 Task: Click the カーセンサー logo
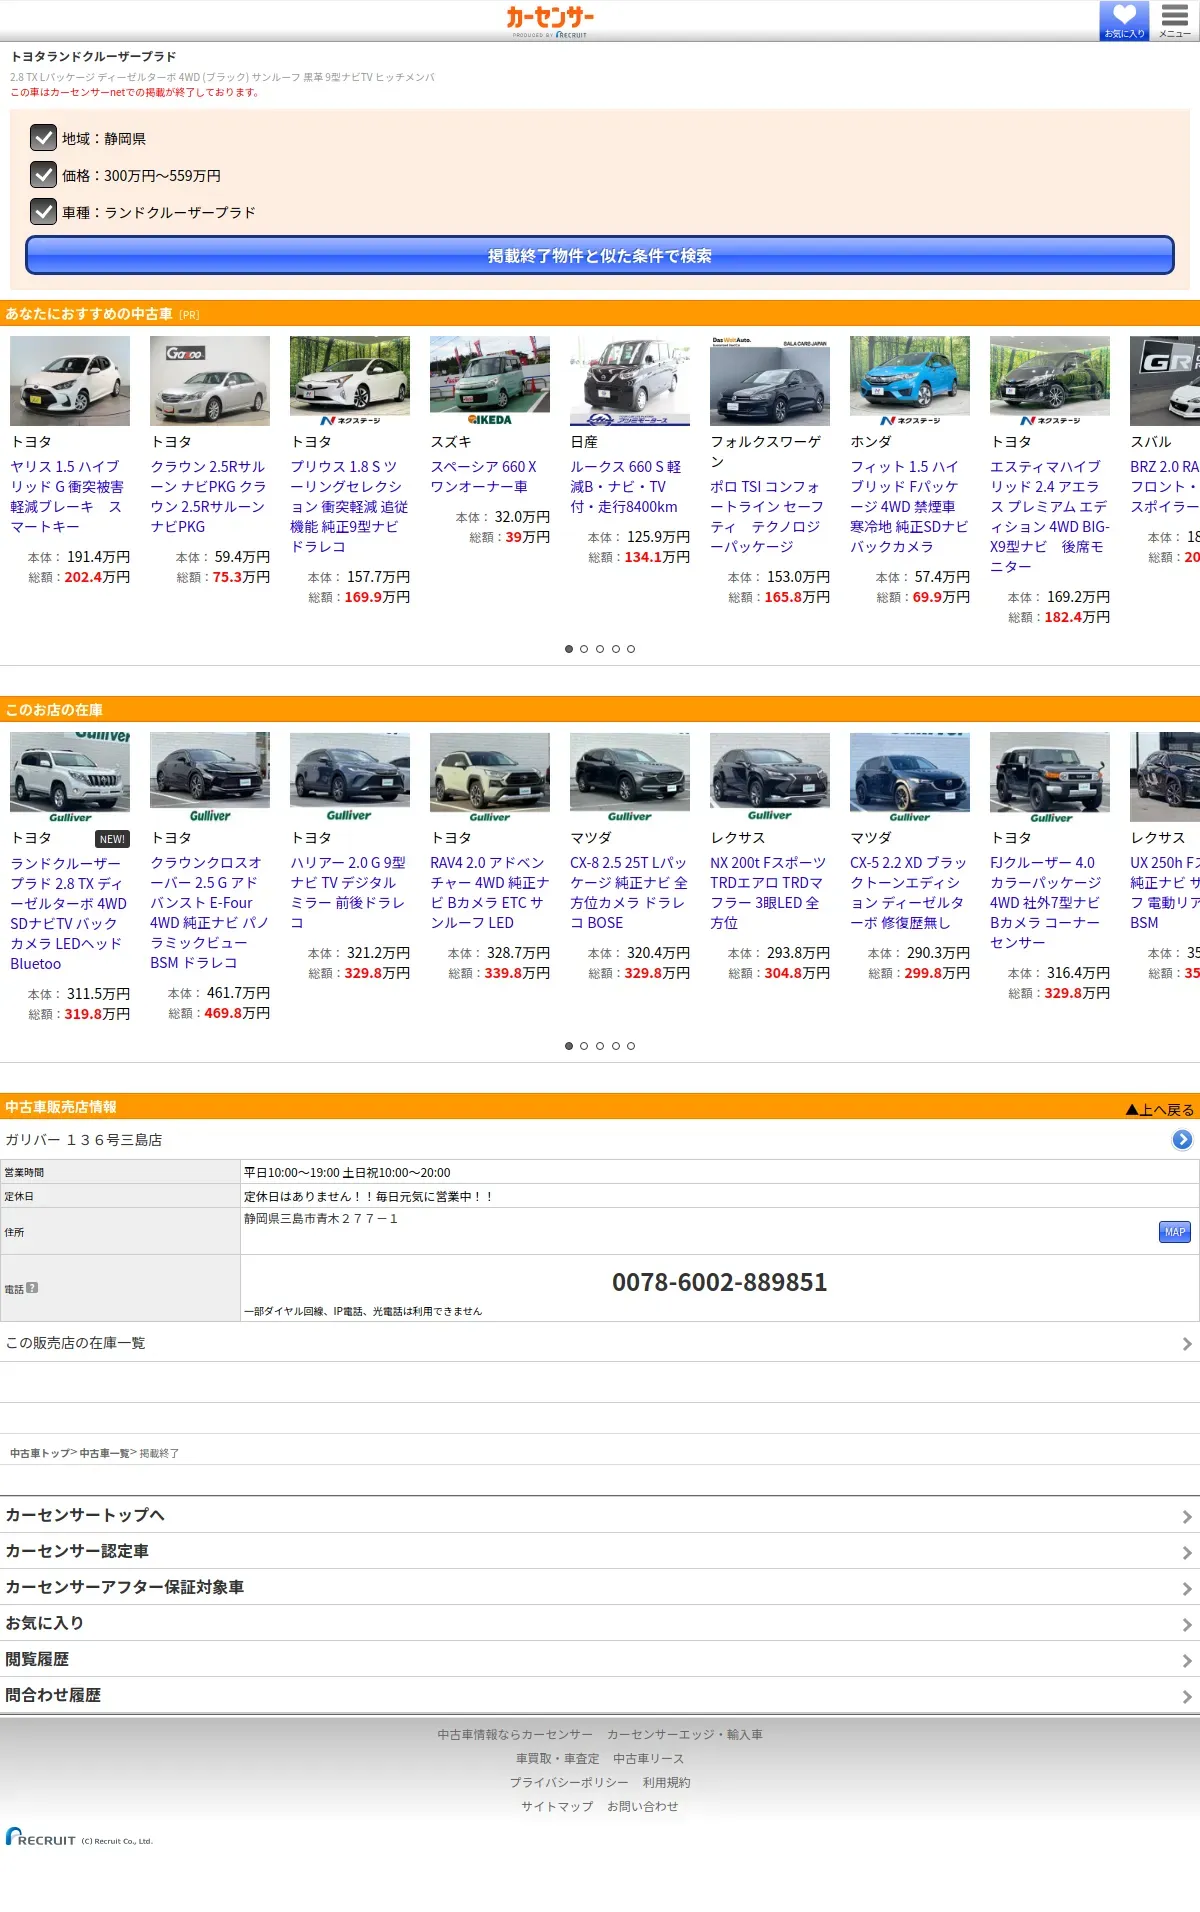tap(550, 20)
